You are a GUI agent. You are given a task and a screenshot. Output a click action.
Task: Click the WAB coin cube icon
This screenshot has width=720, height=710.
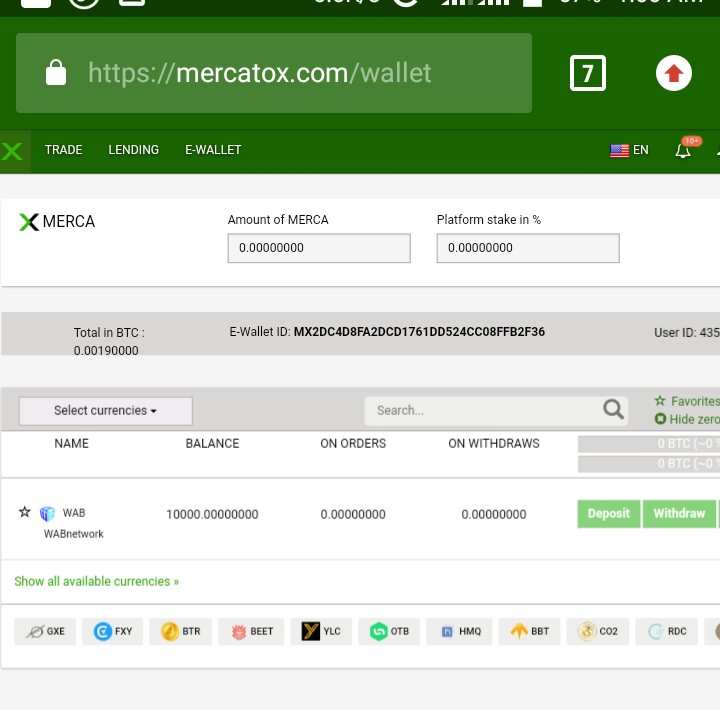[x=47, y=513]
